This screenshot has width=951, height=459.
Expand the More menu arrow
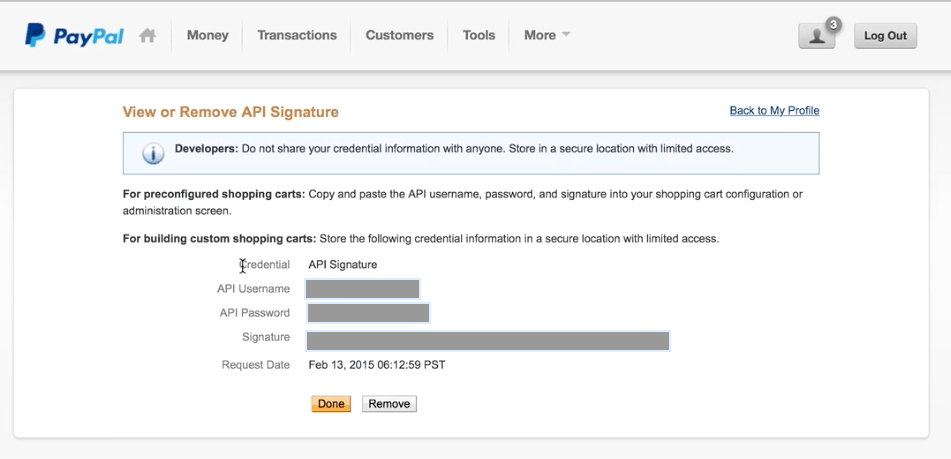pos(566,35)
